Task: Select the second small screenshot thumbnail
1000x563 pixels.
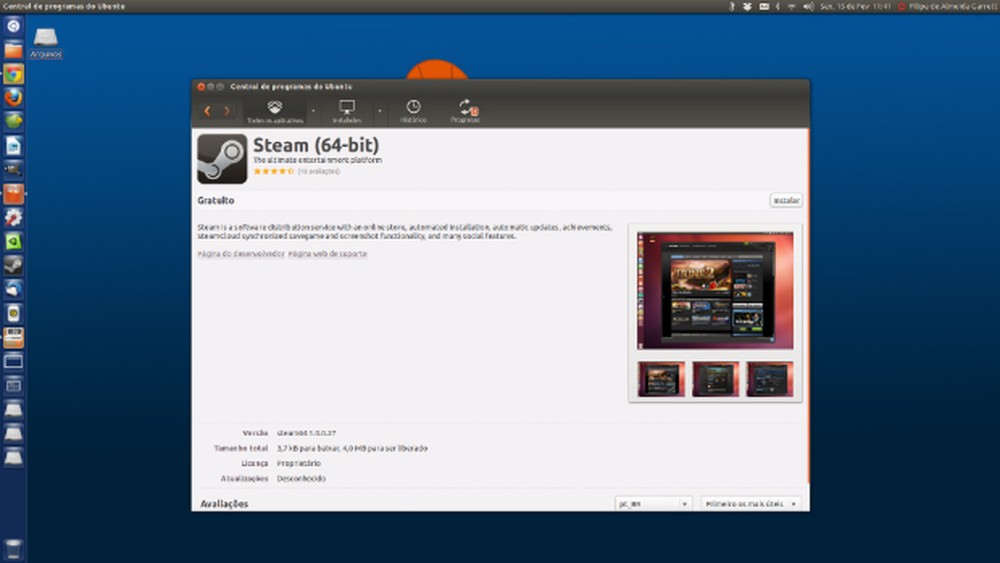Action: (x=716, y=379)
